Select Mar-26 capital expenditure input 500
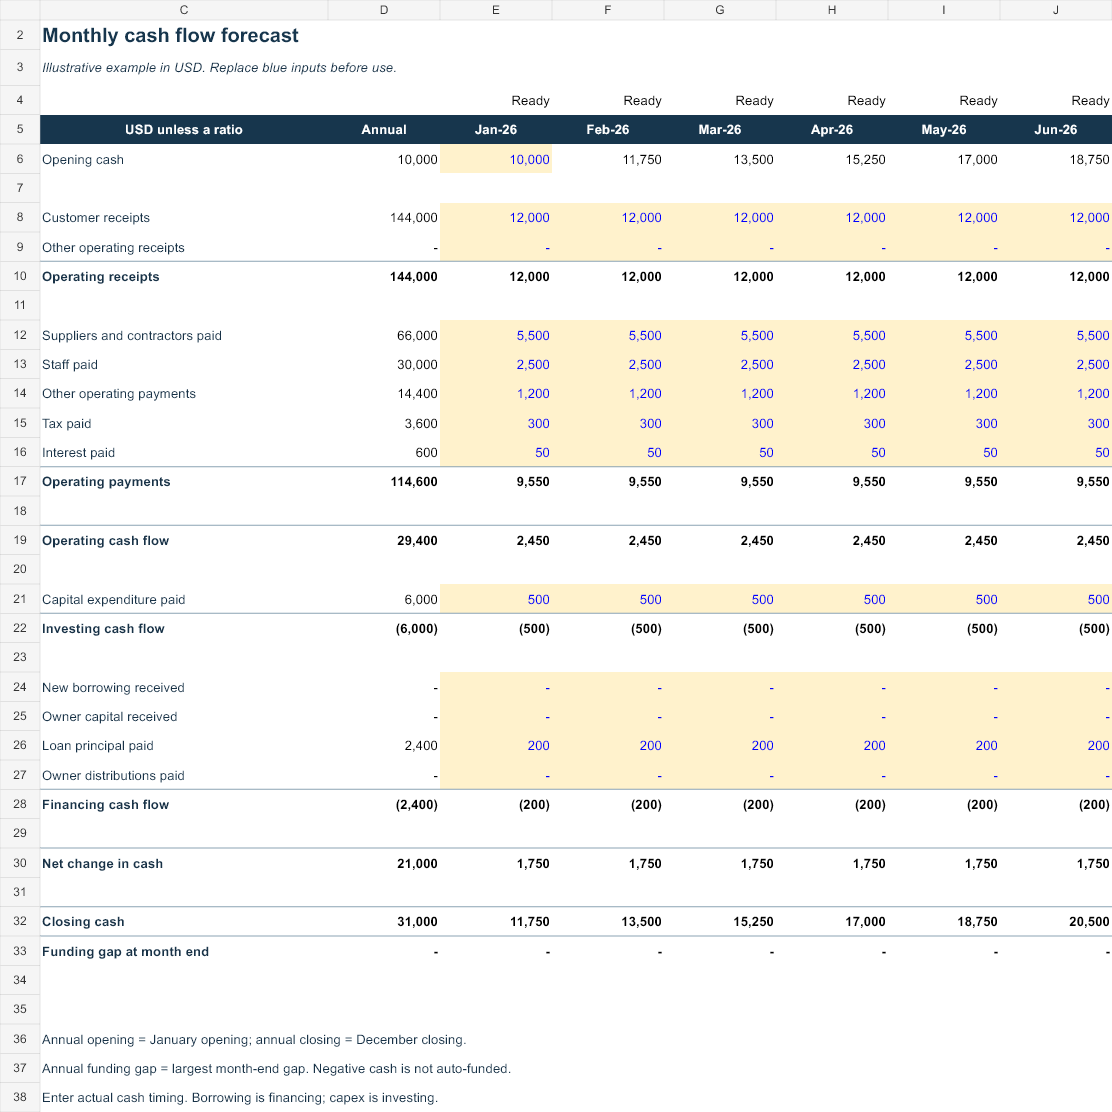1112x1112 pixels. tap(720, 599)
